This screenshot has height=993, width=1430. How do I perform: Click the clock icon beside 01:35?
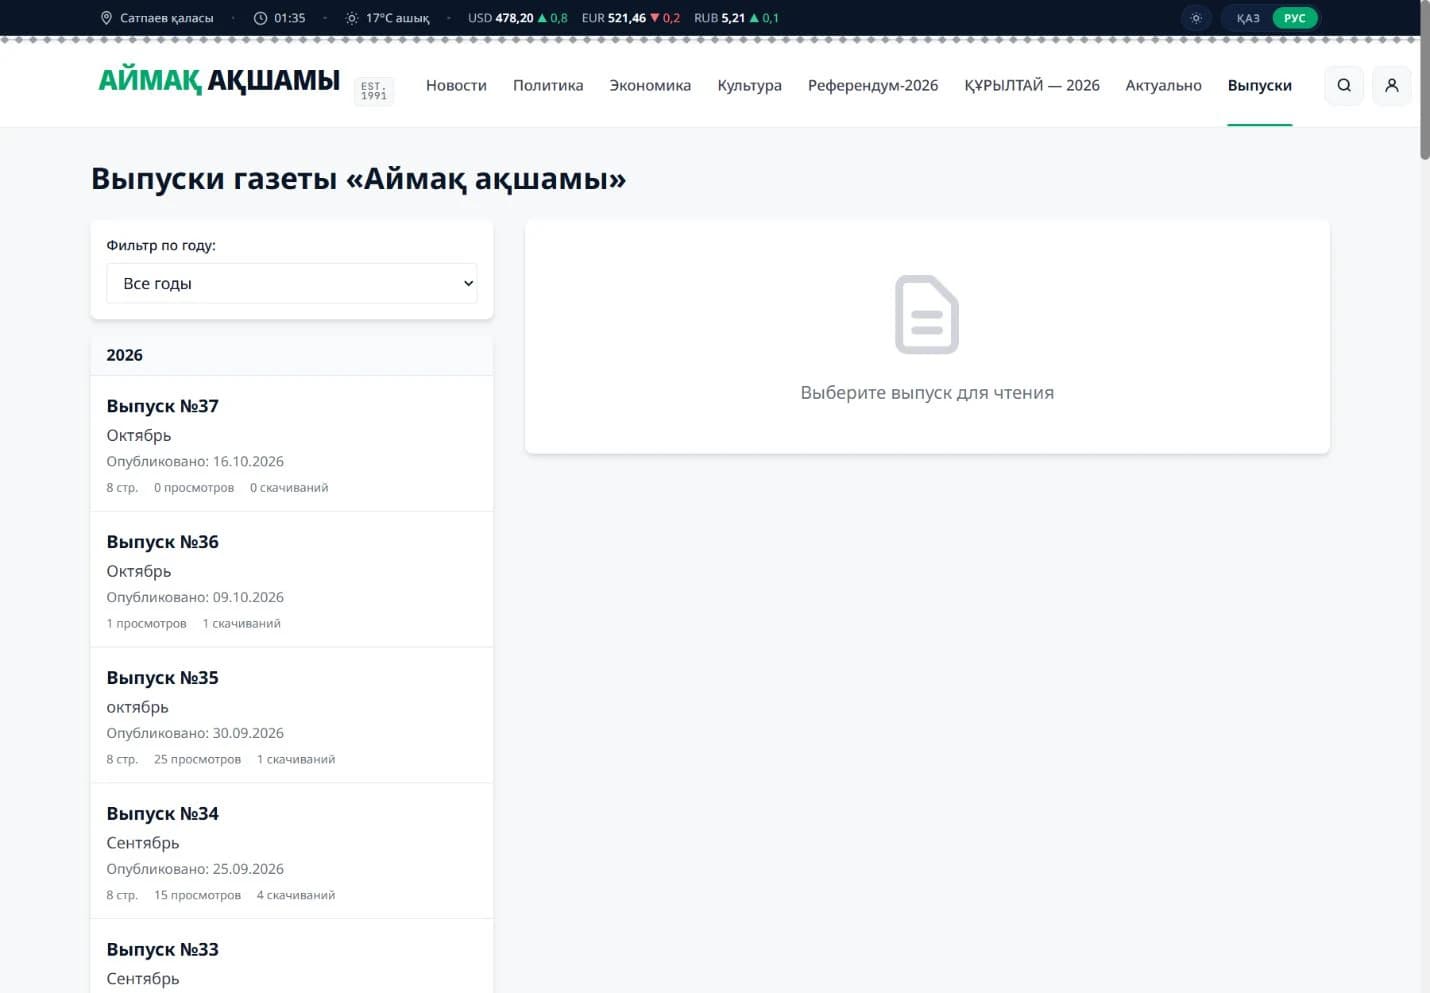click(260, 18)
